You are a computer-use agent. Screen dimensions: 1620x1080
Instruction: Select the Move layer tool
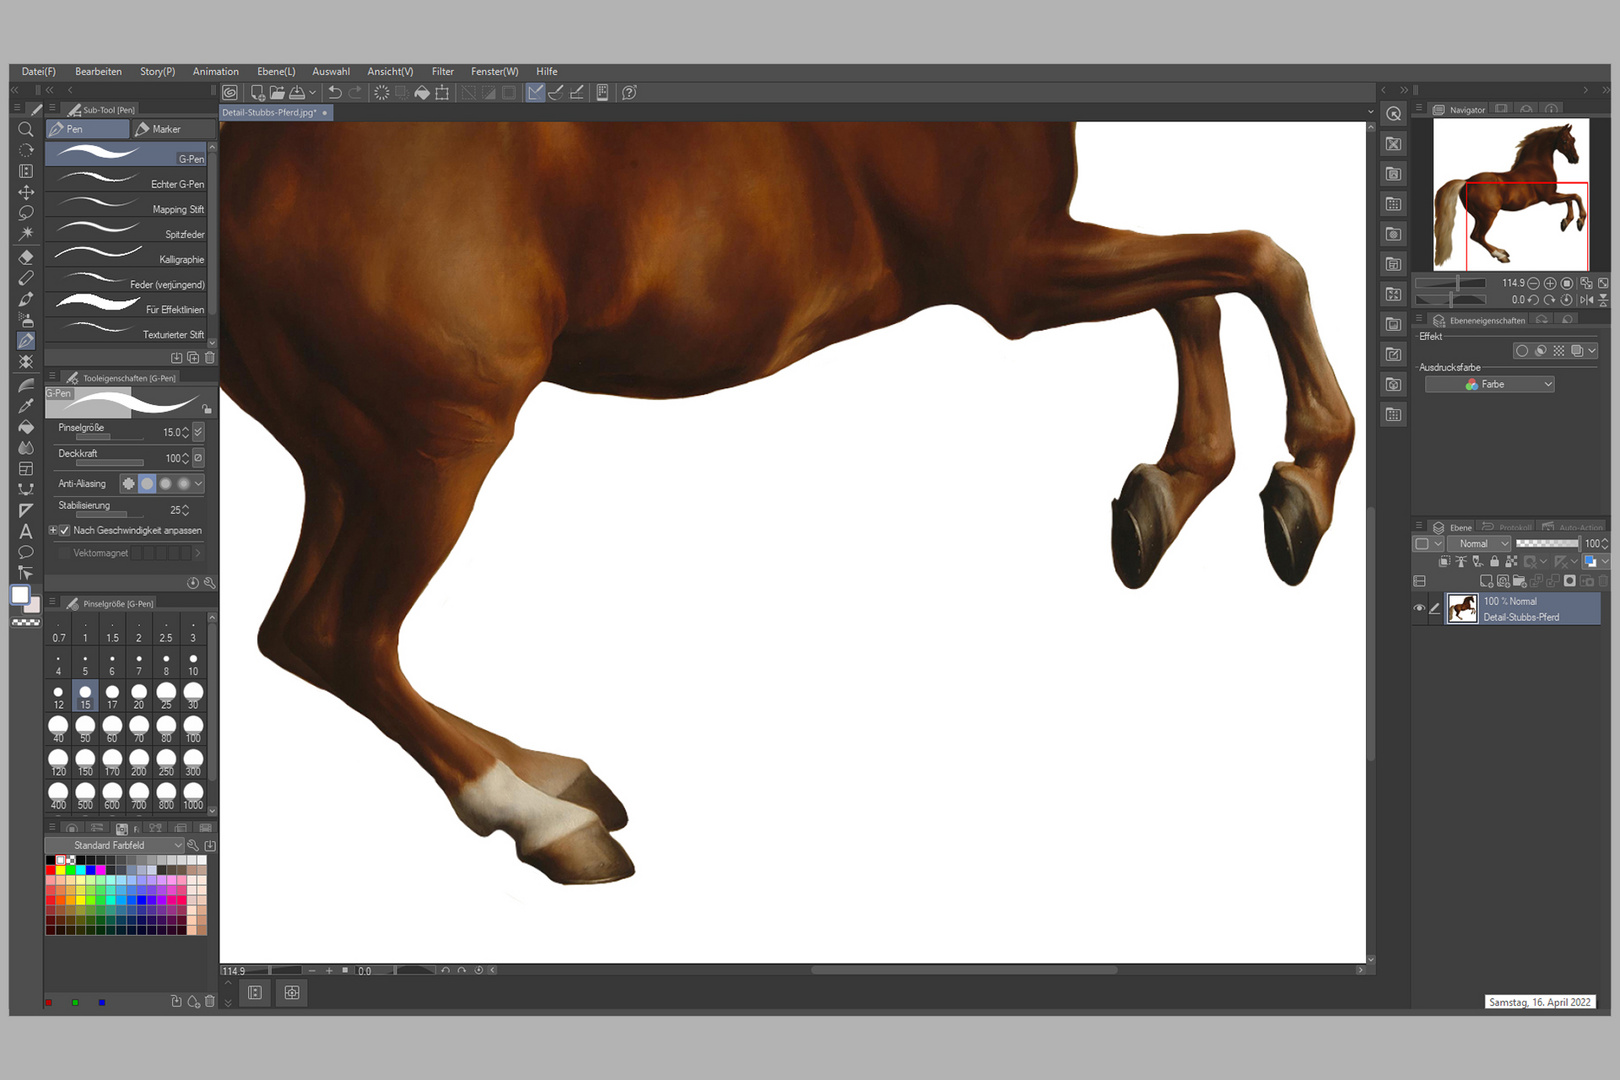click(x=26, y=191)
